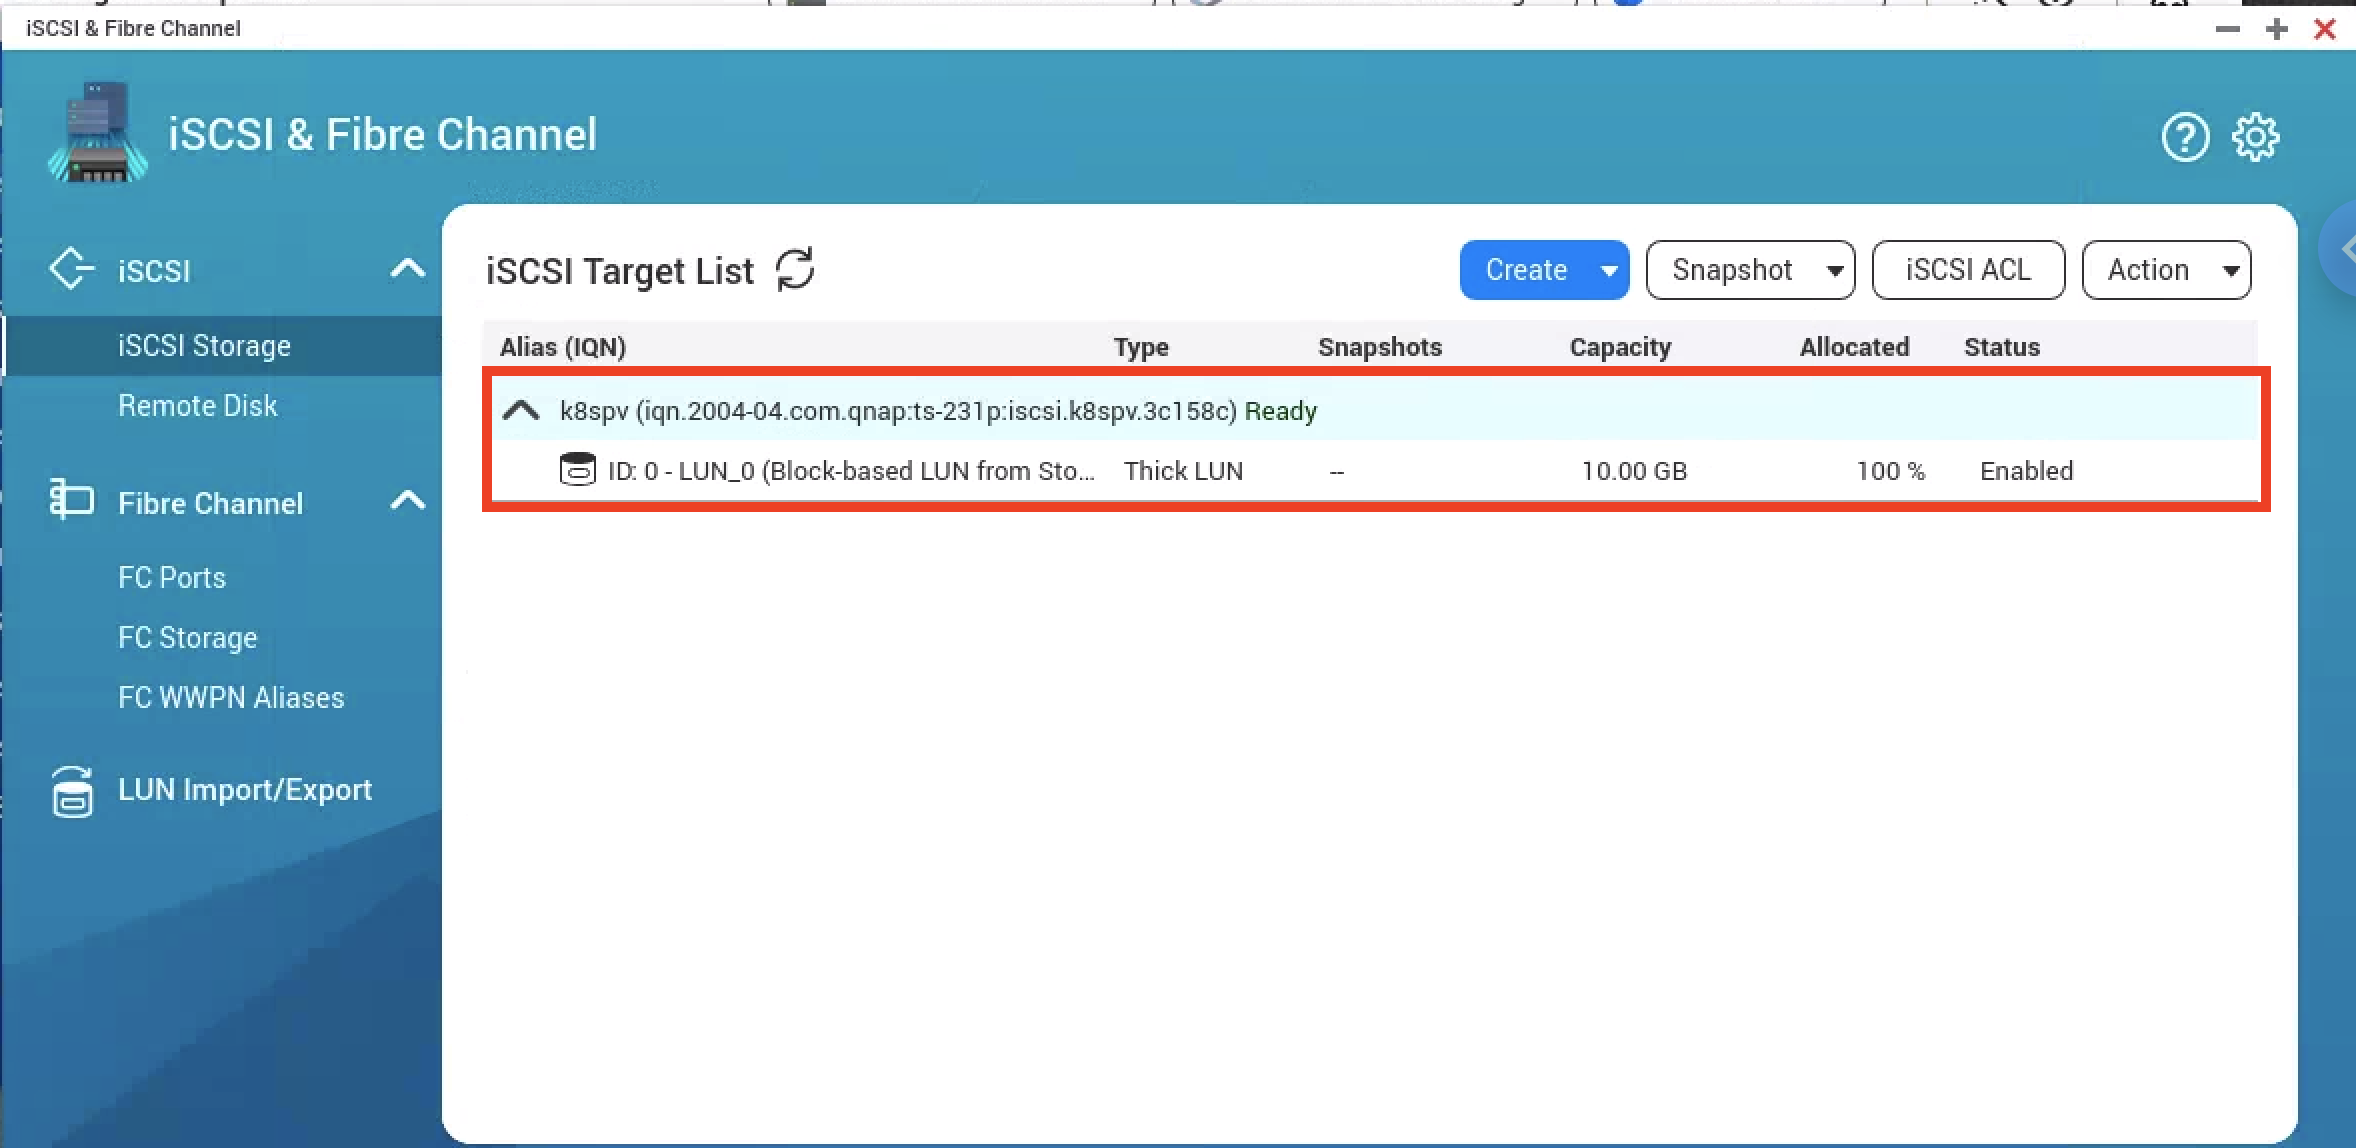Screen dimensions: 2356x1148
Task: Minimize the iSCSI & Fibre Channel window
Action: (2228, 29)
